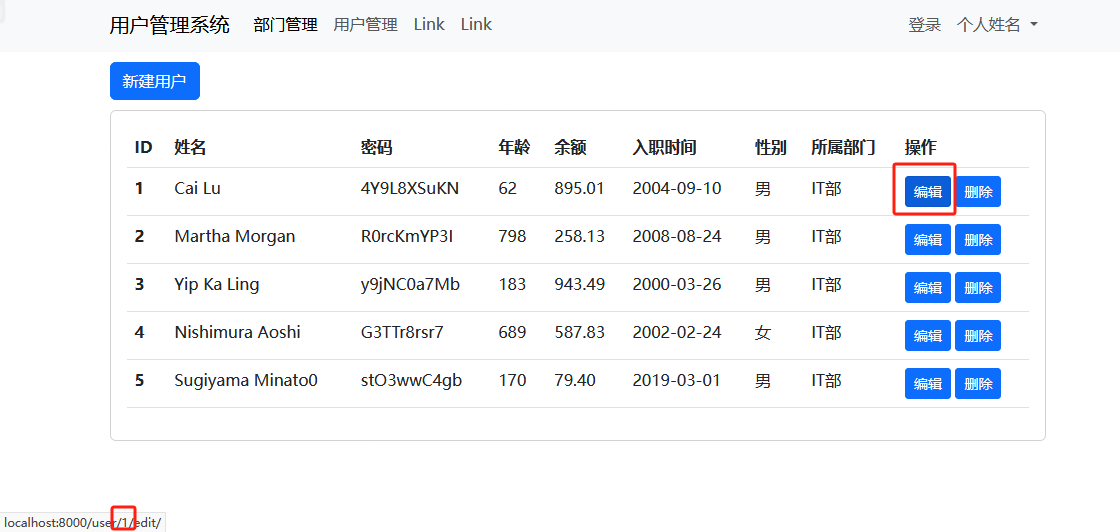The image size is (1120, 532).
Task: Click 删除 for Nishimura Aoshi
Action: tap(977, 336)
